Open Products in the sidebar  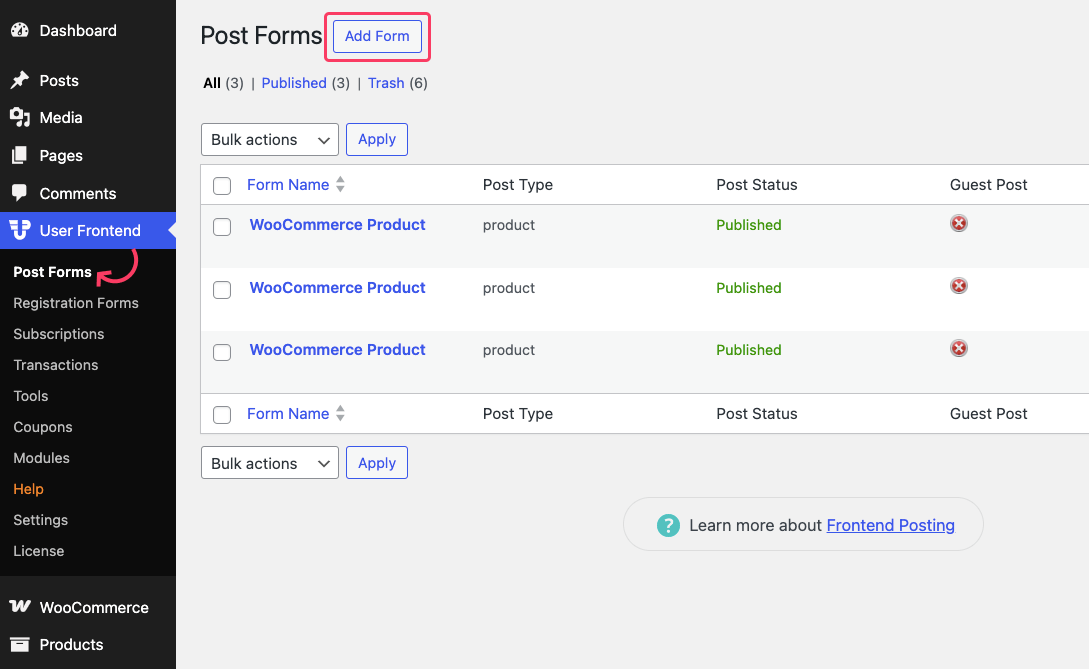click(x=71, y=645)
